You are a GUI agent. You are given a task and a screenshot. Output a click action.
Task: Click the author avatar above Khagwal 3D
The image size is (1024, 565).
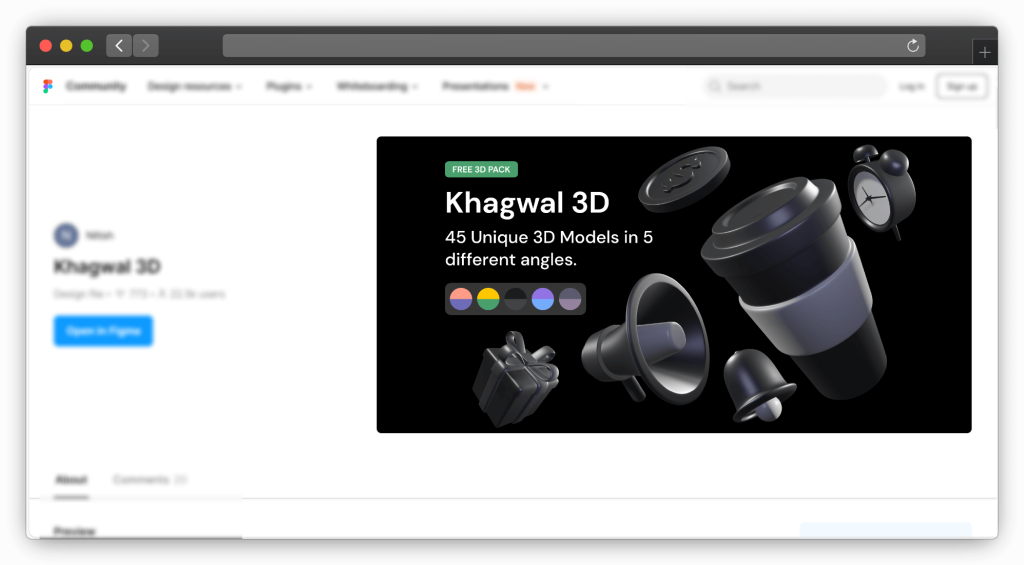point(66,235)
